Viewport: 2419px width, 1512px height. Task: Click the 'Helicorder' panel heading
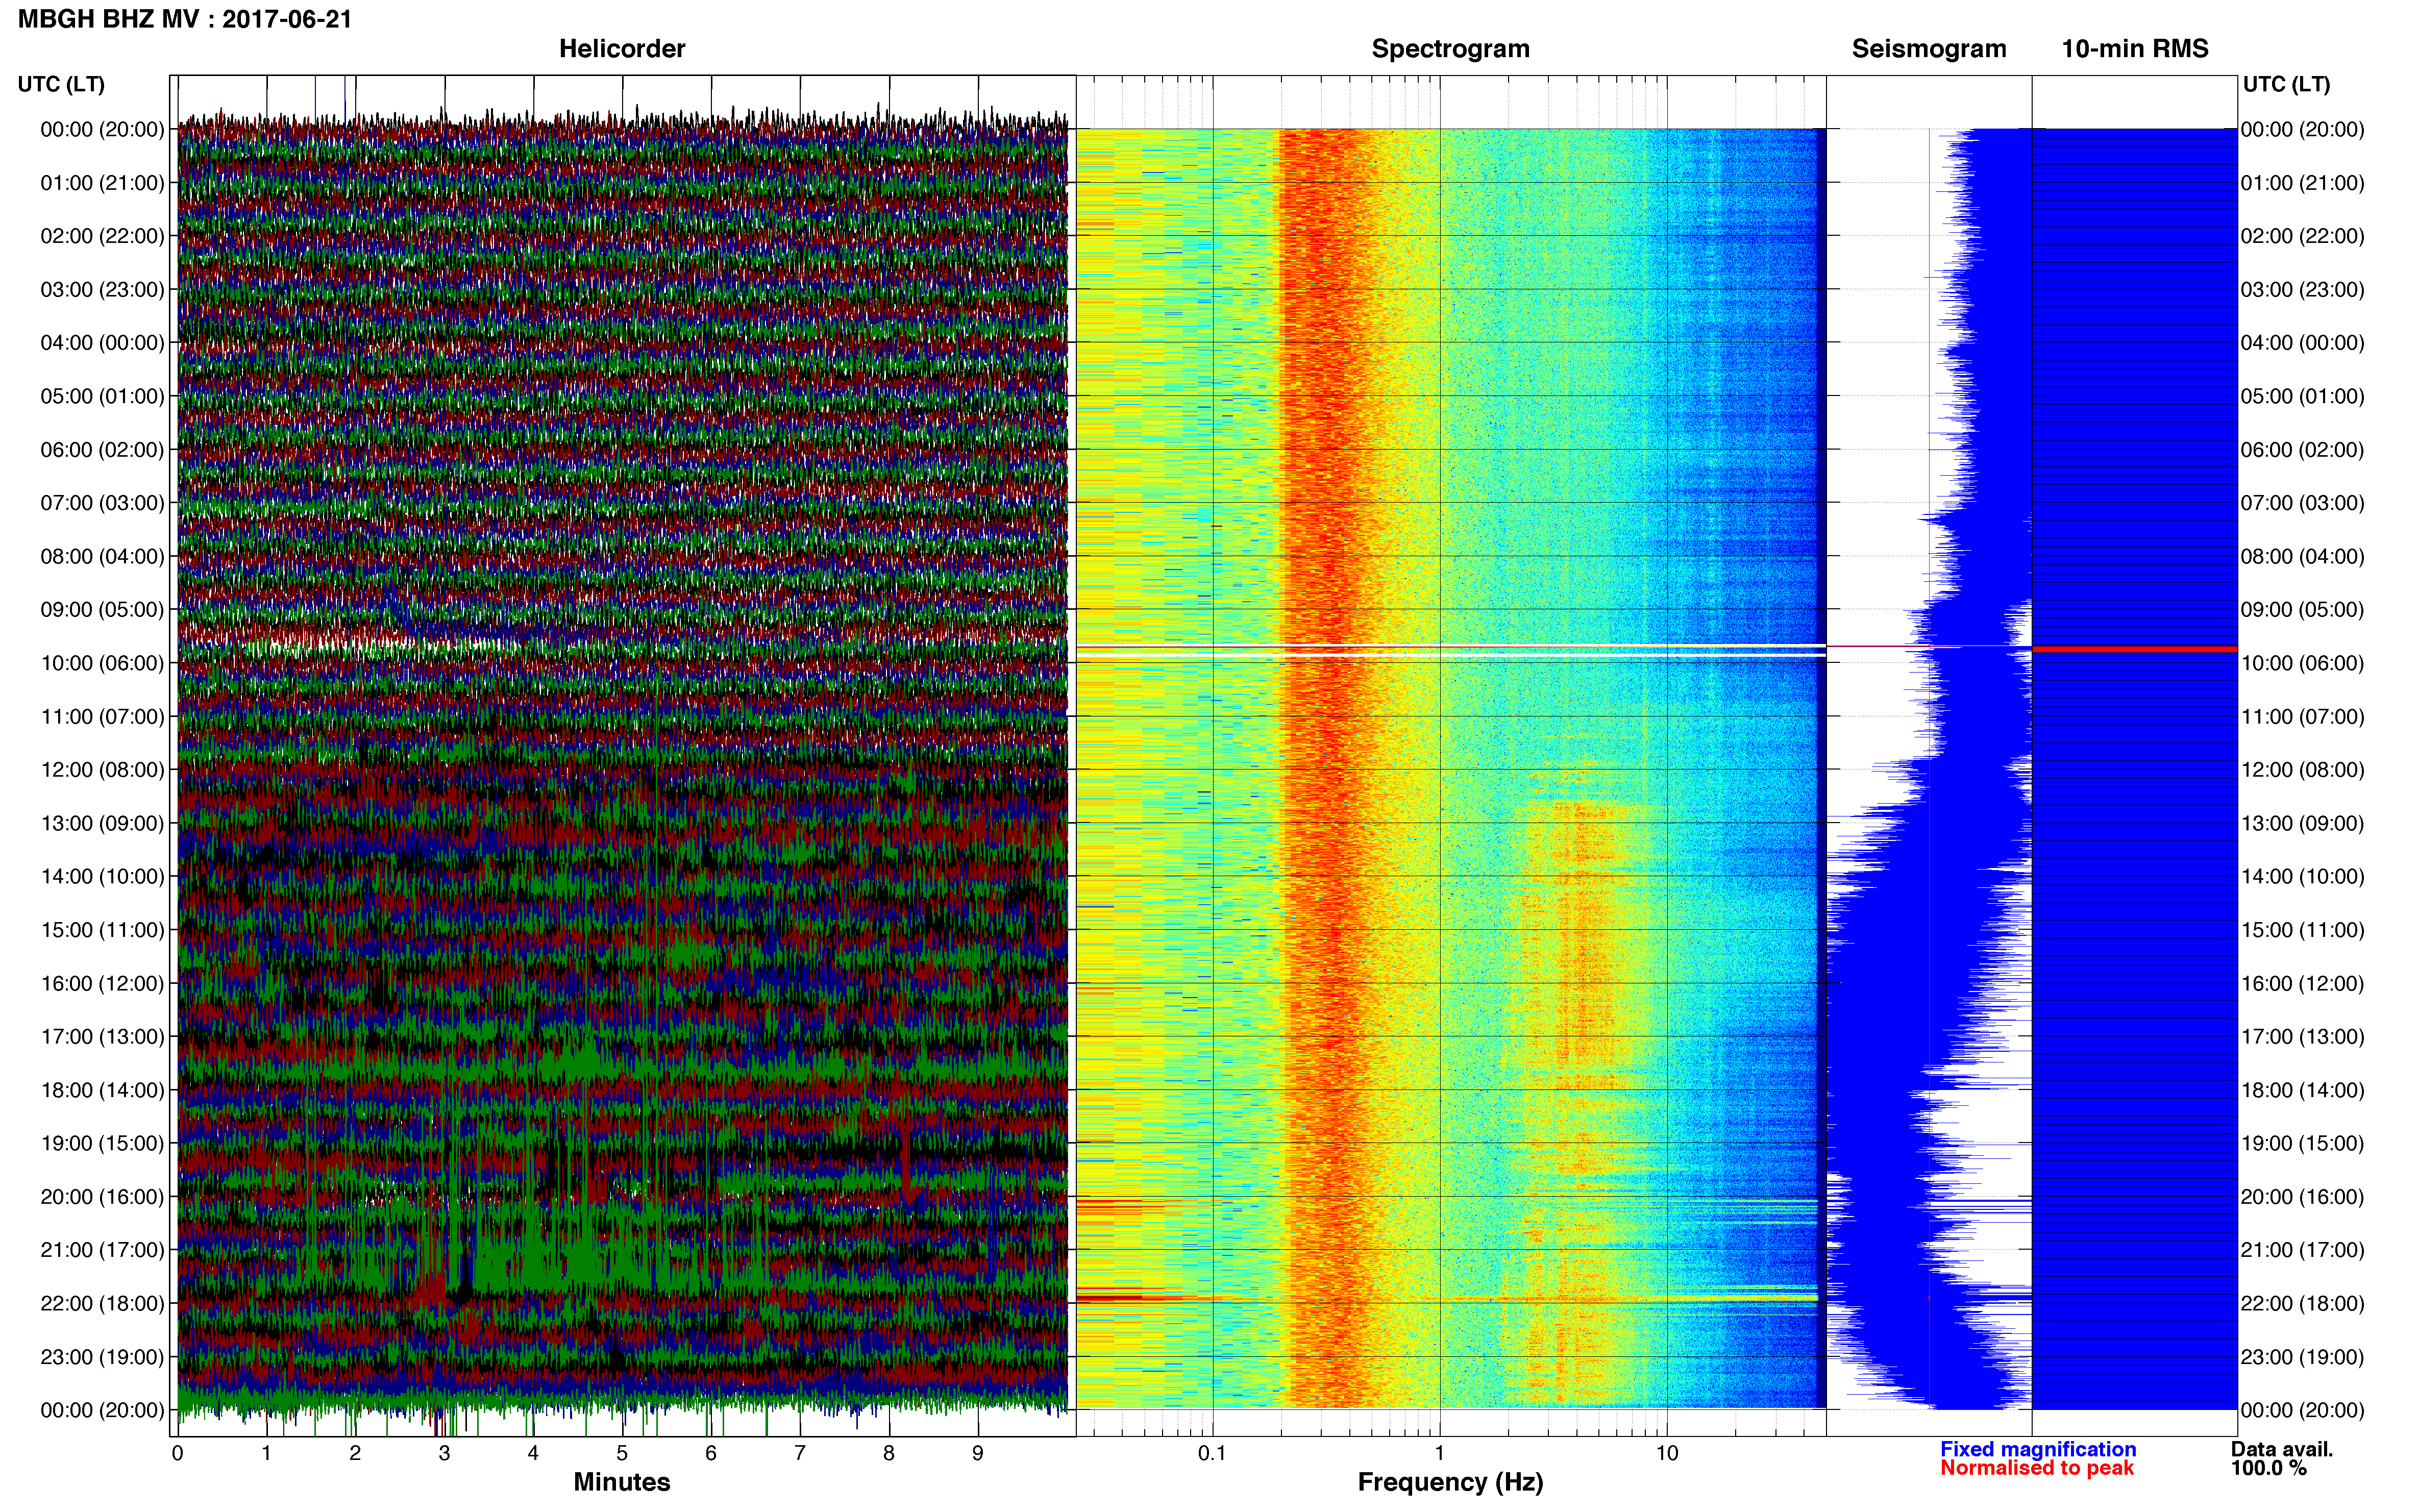click(622, 49)
